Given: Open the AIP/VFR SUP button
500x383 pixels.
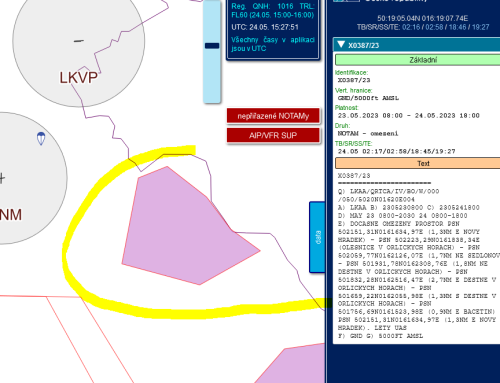Looking at the screenshot, I should (x=273, y=135).
